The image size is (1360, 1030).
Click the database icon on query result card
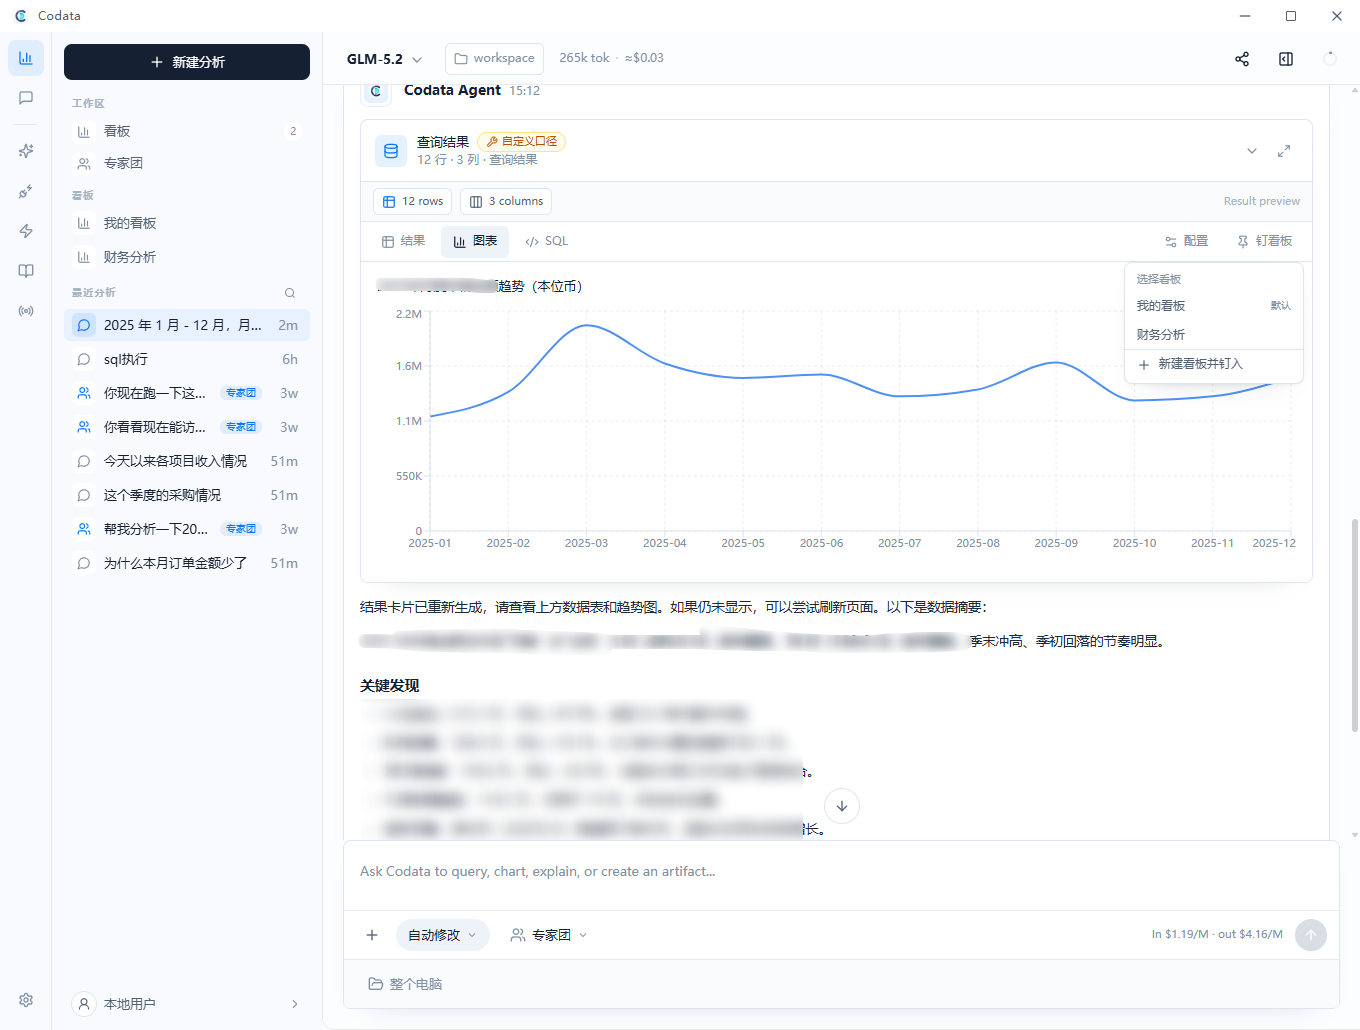tap(391, 151)
